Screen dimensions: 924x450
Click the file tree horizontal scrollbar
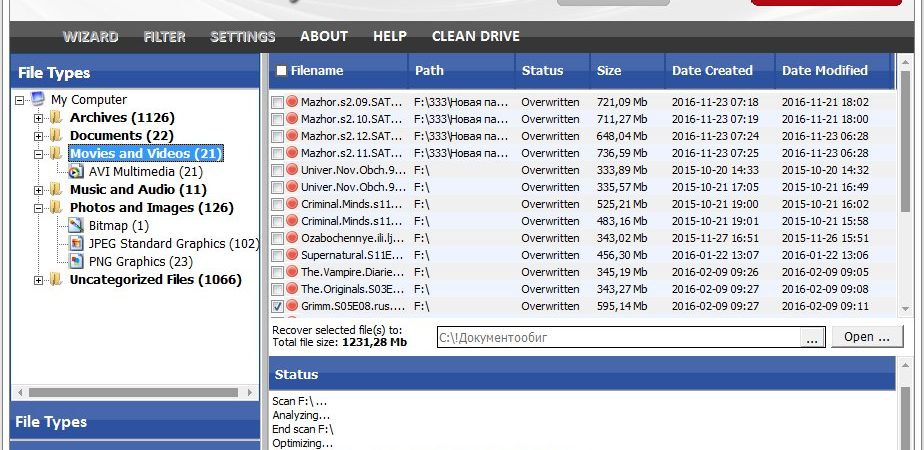(x=134, y=392)
